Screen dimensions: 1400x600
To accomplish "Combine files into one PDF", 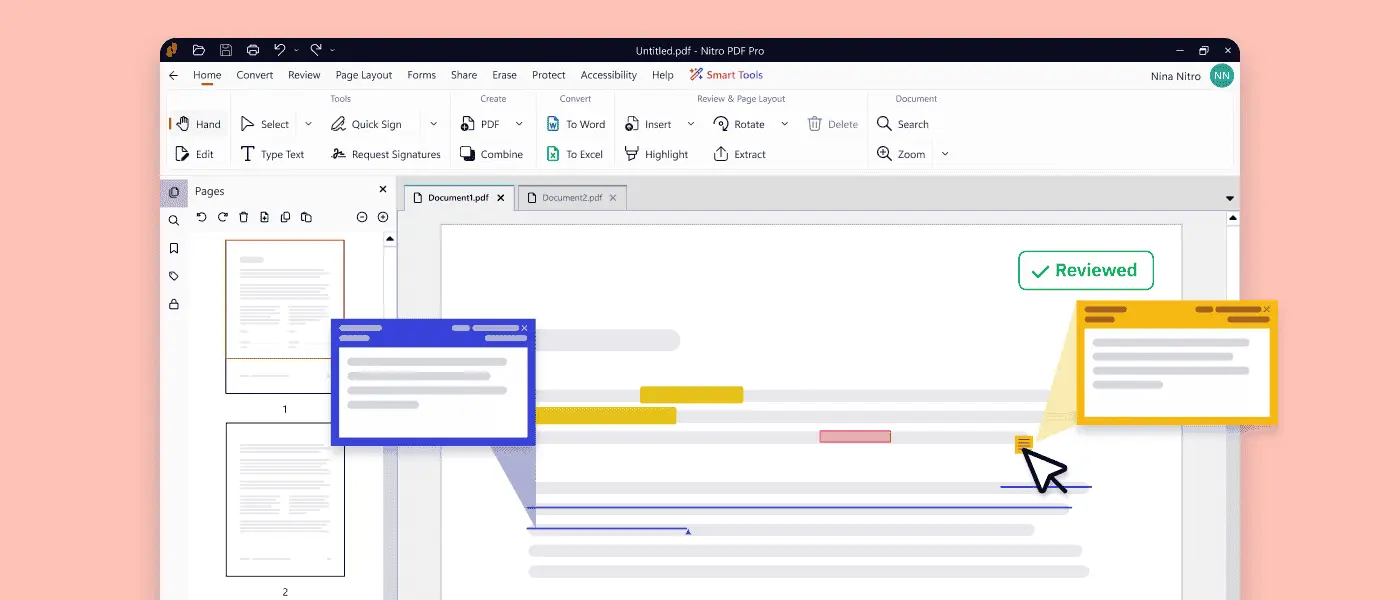I will (491, 154).
